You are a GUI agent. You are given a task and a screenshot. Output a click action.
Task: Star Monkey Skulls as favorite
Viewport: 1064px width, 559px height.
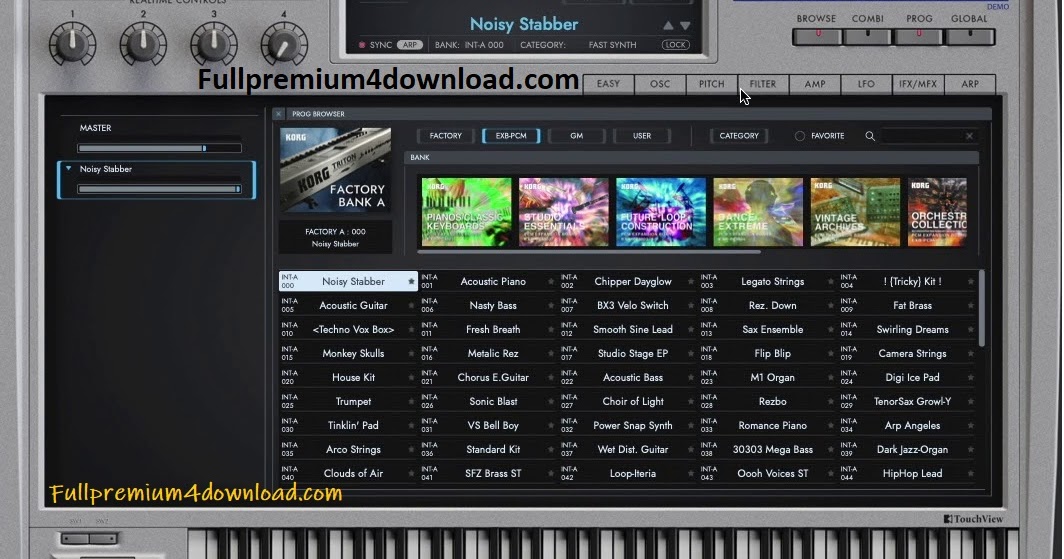pyautogui.click(x=411, y=353)
